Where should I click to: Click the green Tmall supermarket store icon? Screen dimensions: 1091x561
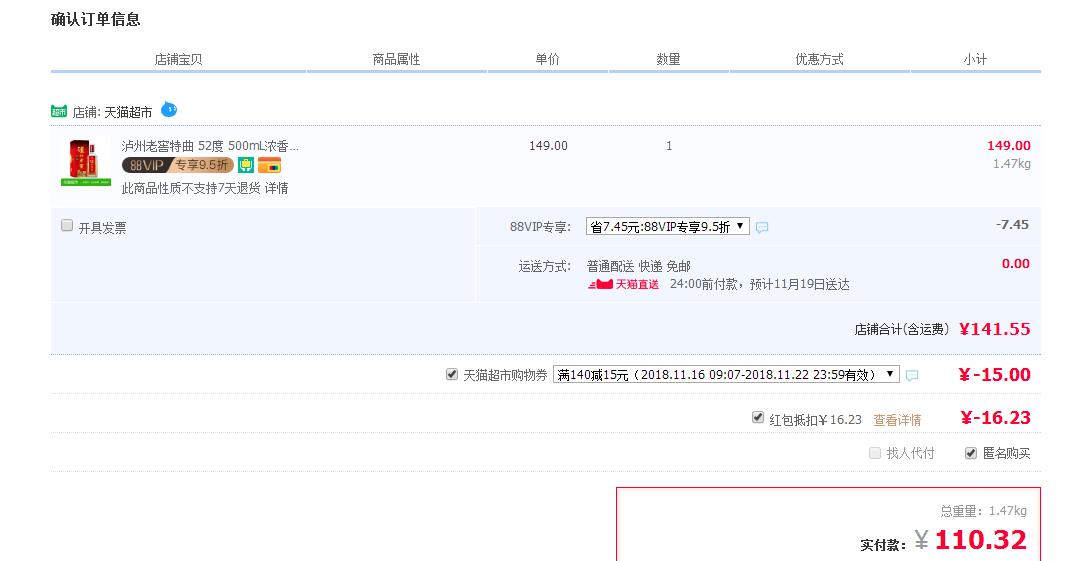(59, 111)
